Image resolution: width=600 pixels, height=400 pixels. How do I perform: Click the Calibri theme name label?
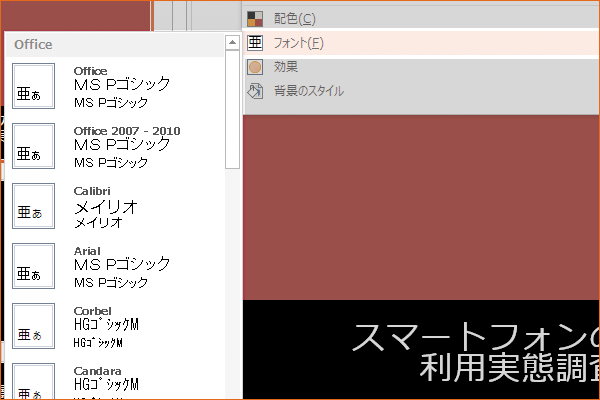click(92, 191)
